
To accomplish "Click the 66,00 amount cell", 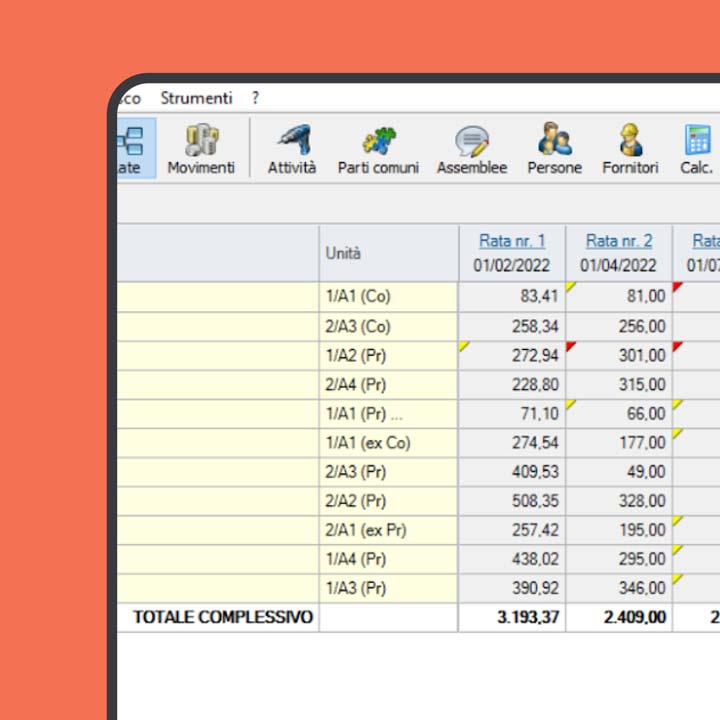I will point(619,414).
